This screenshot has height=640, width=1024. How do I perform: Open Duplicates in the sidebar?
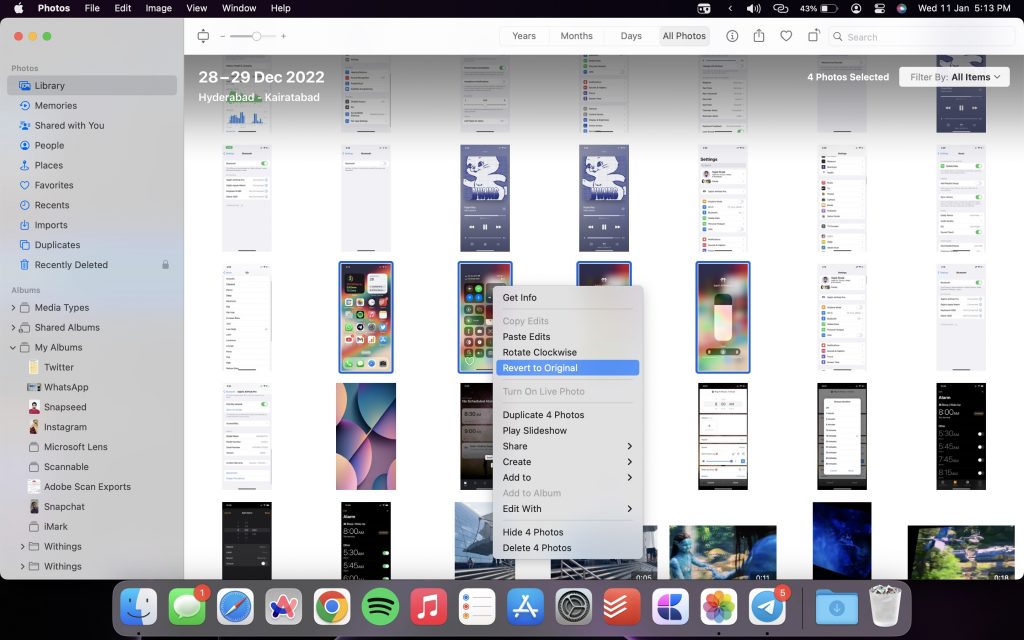point(57,245)
